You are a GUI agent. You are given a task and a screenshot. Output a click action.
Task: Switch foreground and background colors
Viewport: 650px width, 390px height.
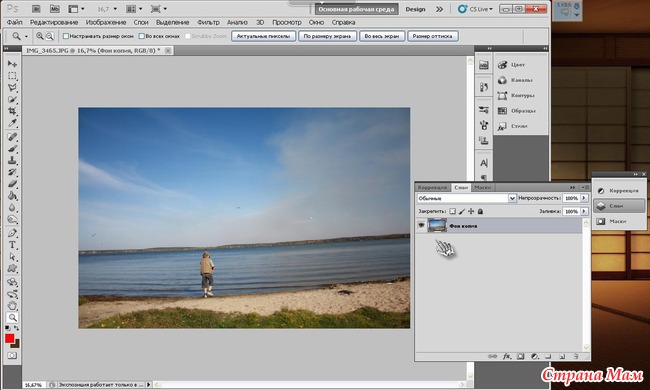pos(17,328)
